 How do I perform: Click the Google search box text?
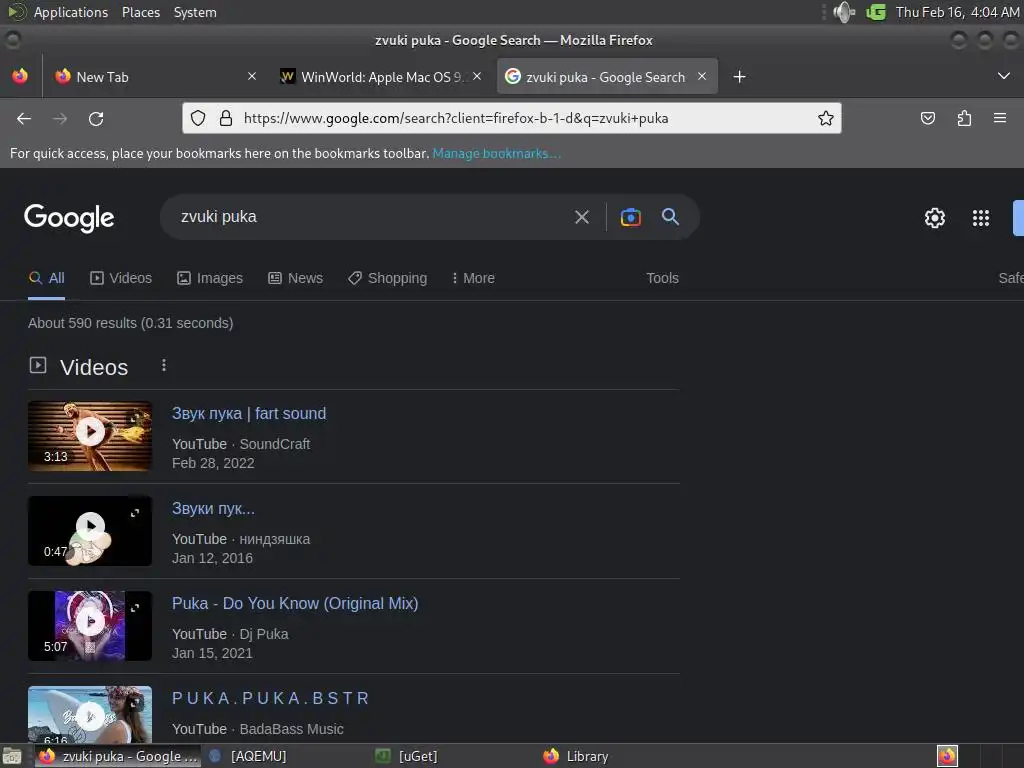tap(219, 217)
